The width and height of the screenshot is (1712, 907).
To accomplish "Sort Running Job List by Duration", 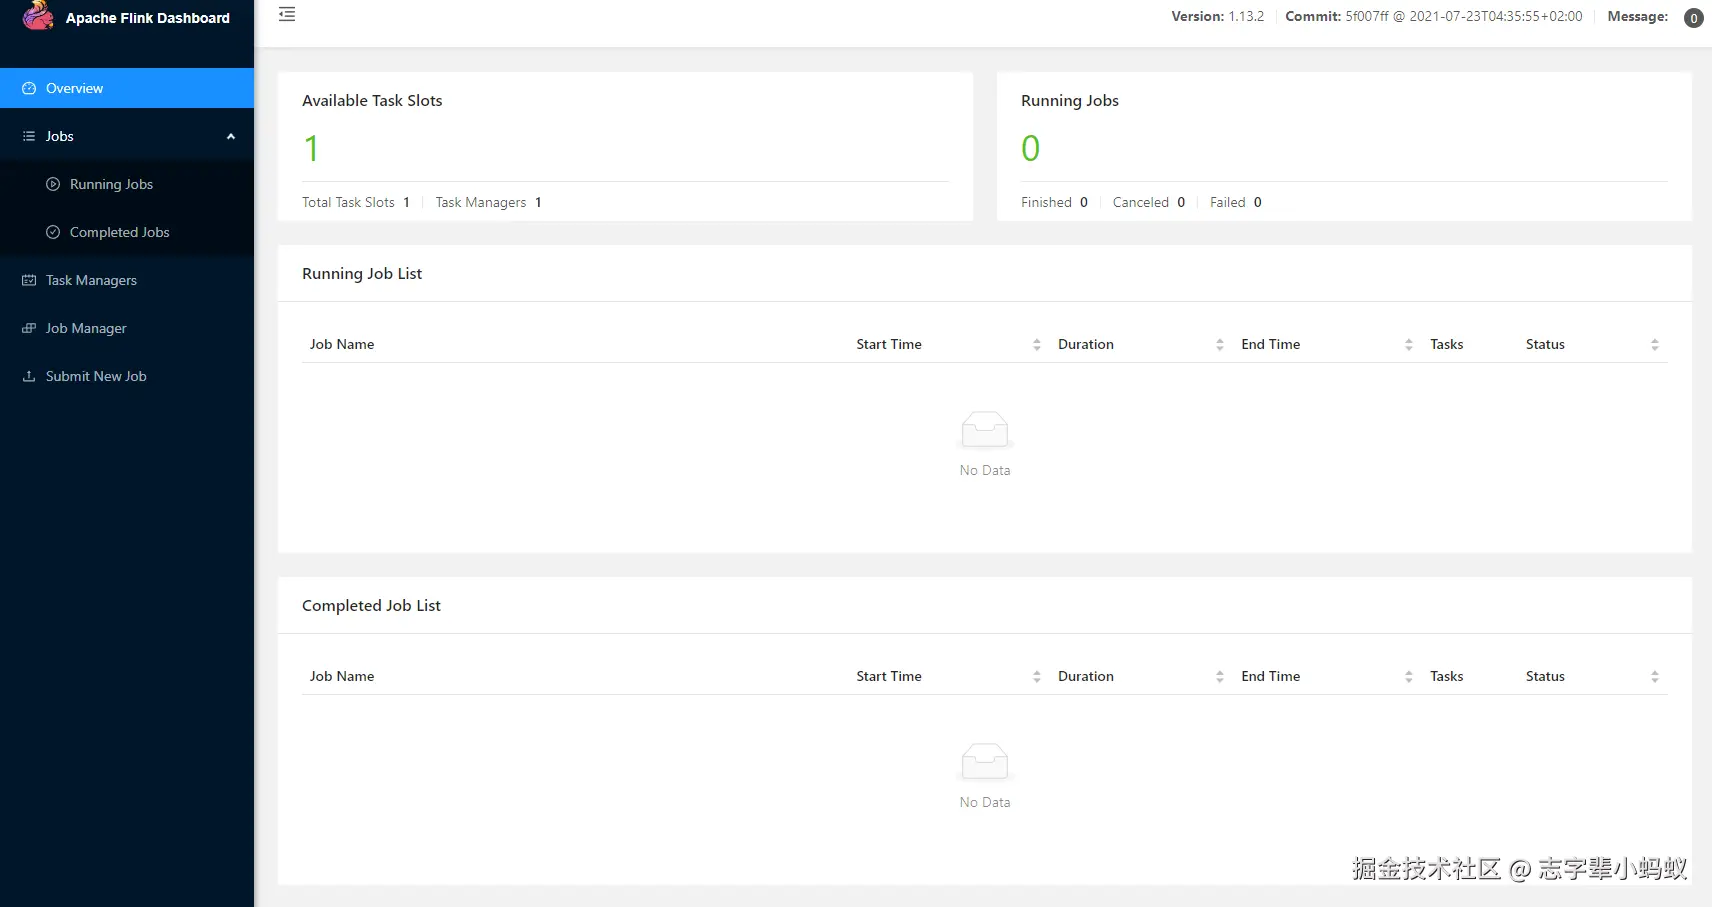I will [1219, 344].
